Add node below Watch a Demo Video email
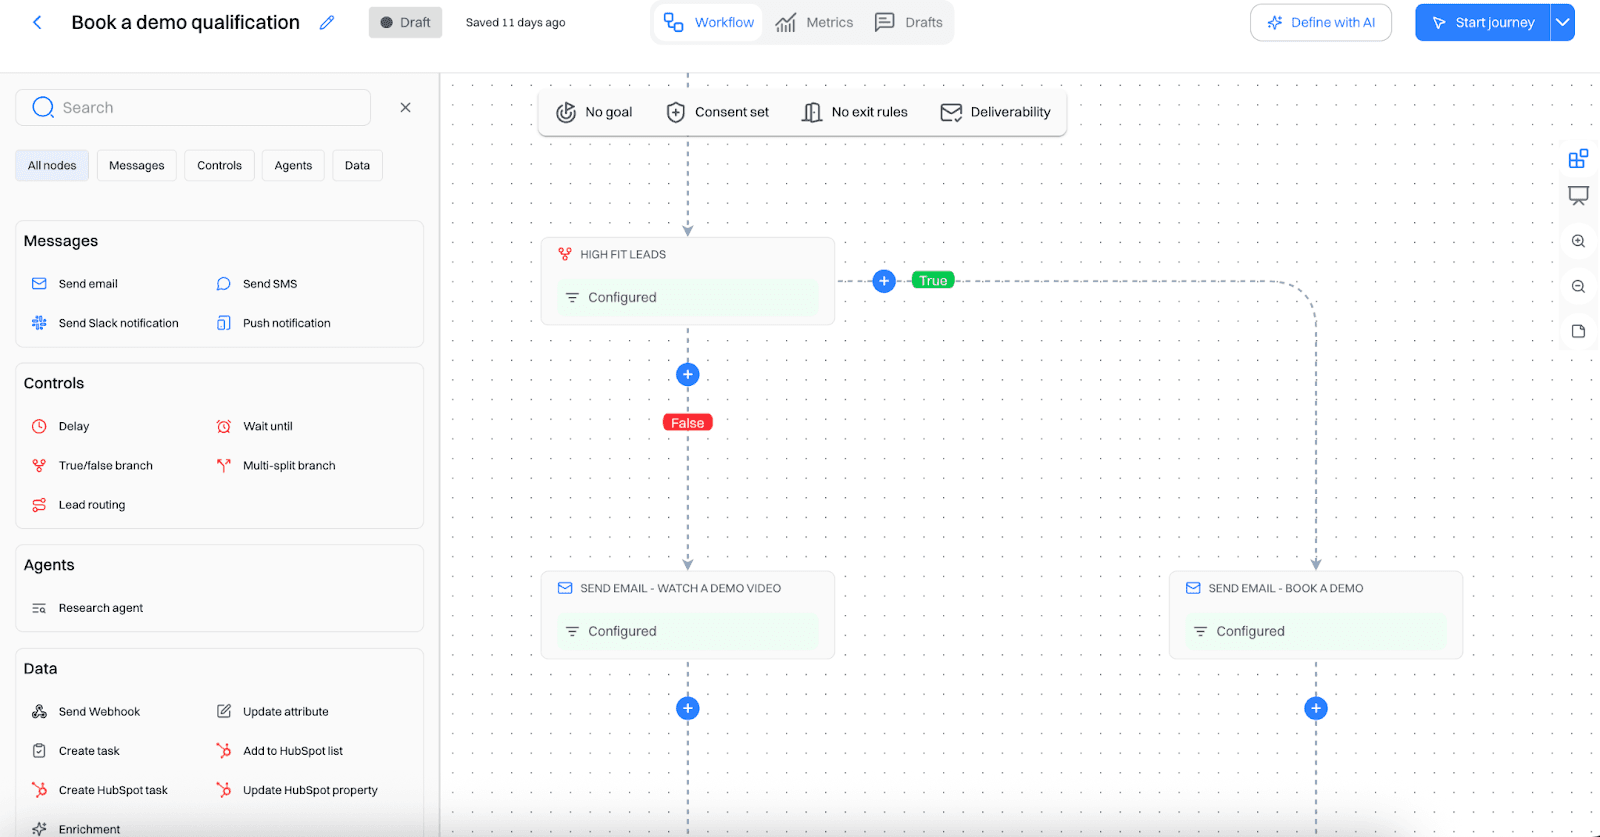This screenshot has width=1600, height=837. [x=688, y=708]
